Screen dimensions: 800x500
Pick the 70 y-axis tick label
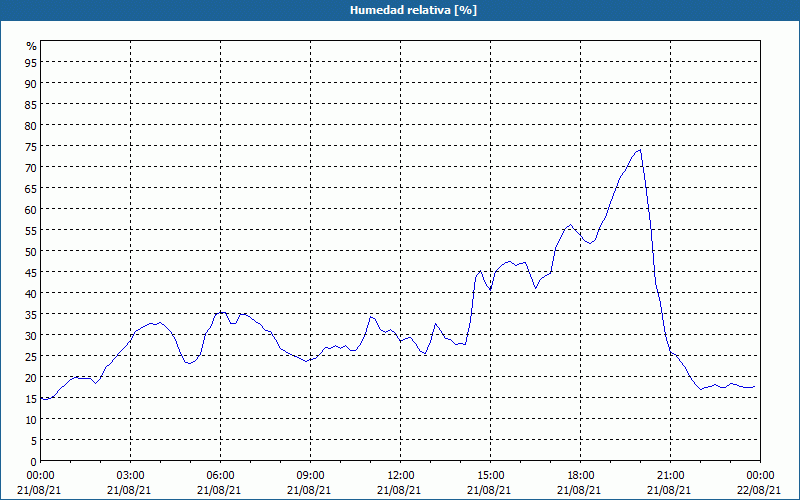pyautogui.click(x=31, y=167)
